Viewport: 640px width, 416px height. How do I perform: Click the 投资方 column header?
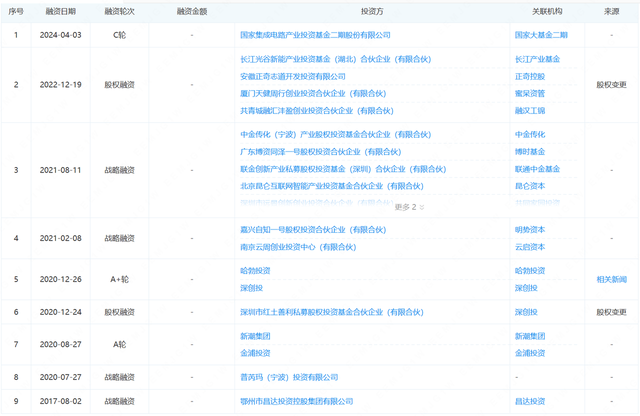pos(372,11)
